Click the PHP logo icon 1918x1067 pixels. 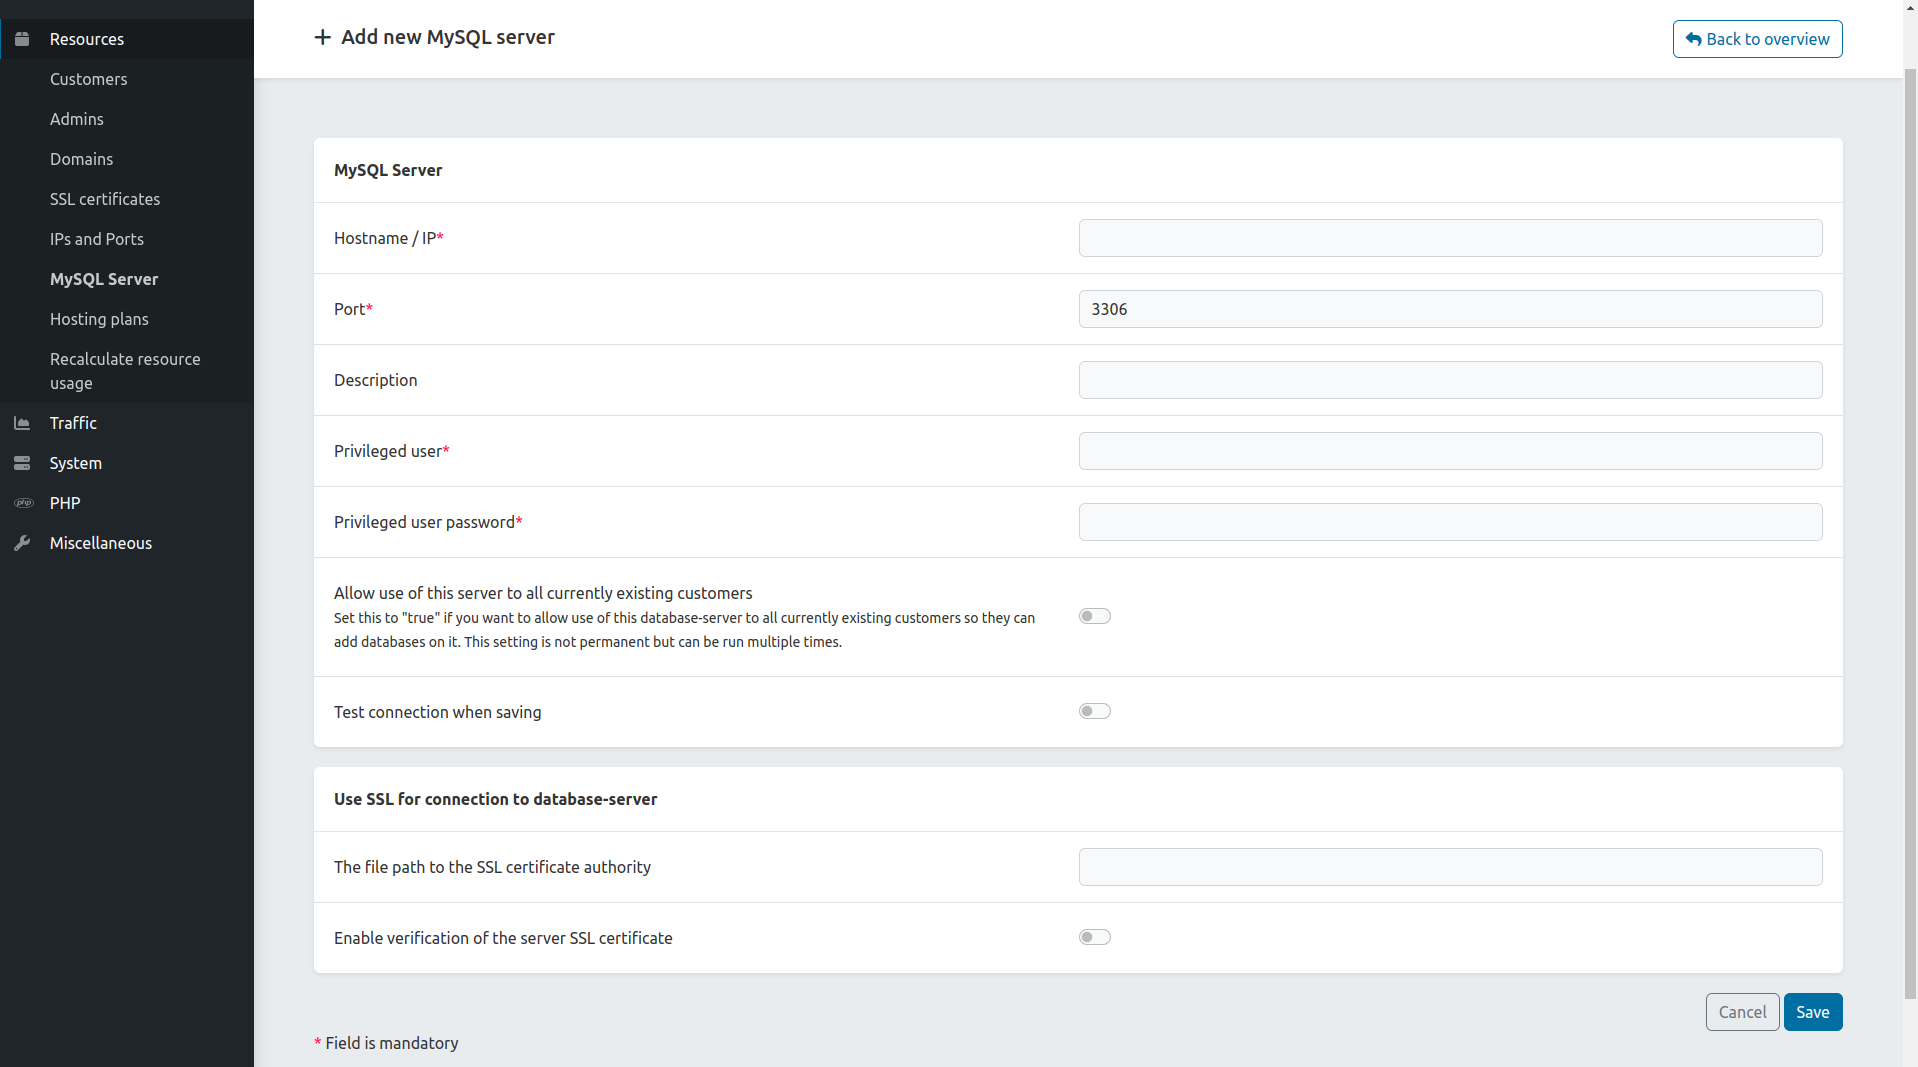click(x=23, y=503)
